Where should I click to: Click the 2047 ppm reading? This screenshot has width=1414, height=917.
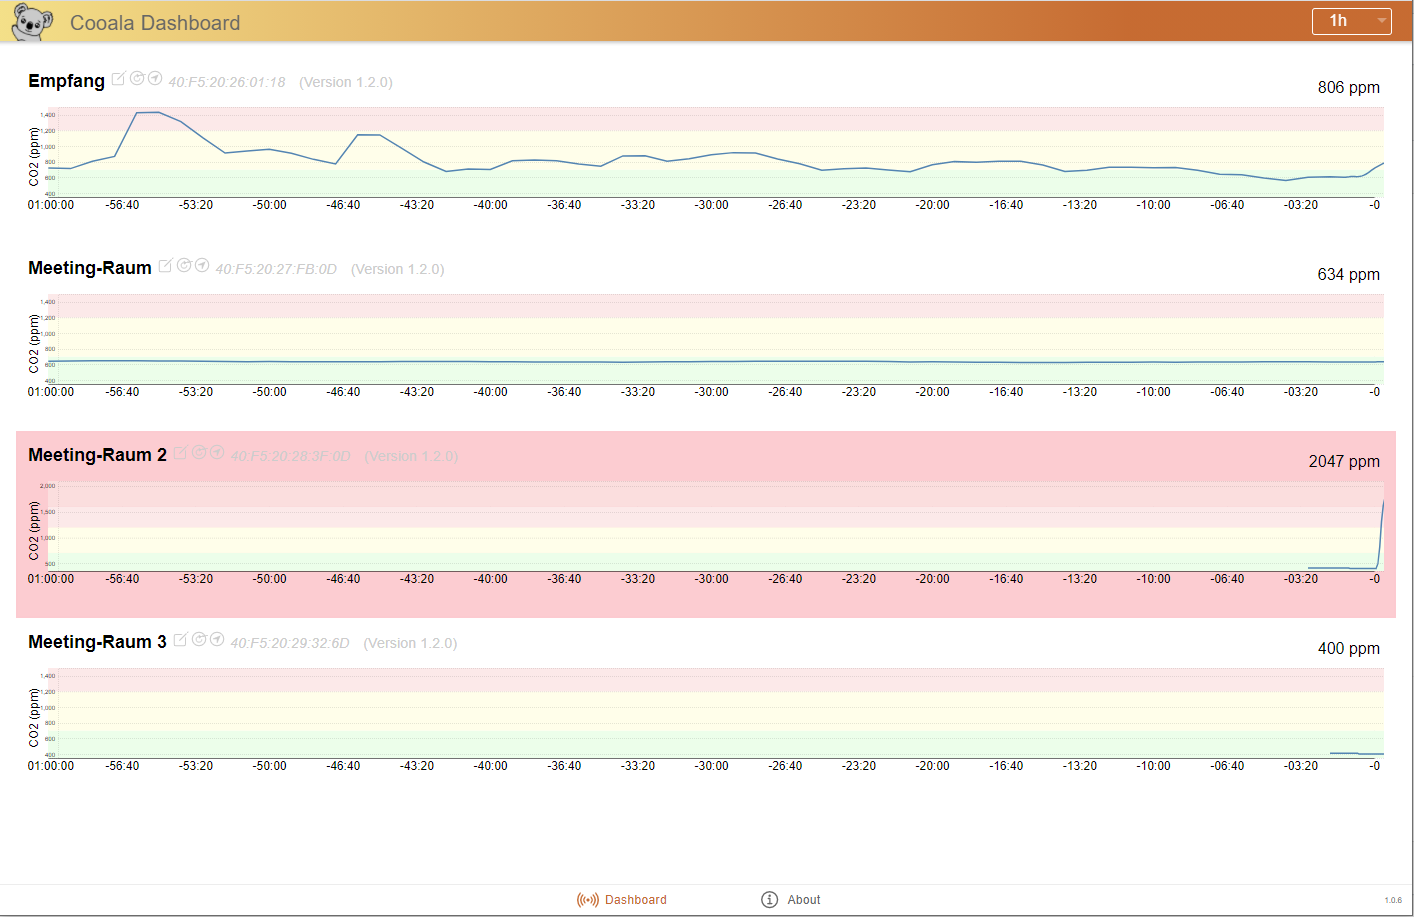(1343, 461)
